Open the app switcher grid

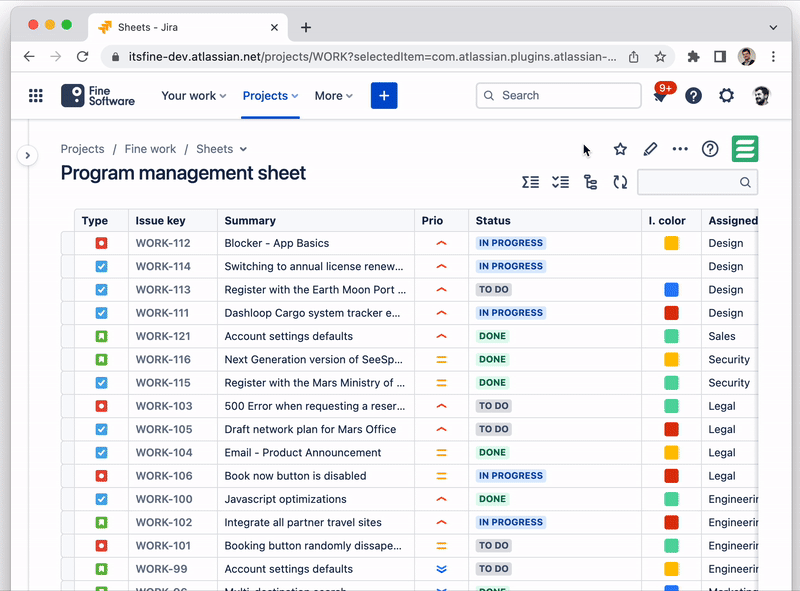pyautogui.click(x=36, y=96)
